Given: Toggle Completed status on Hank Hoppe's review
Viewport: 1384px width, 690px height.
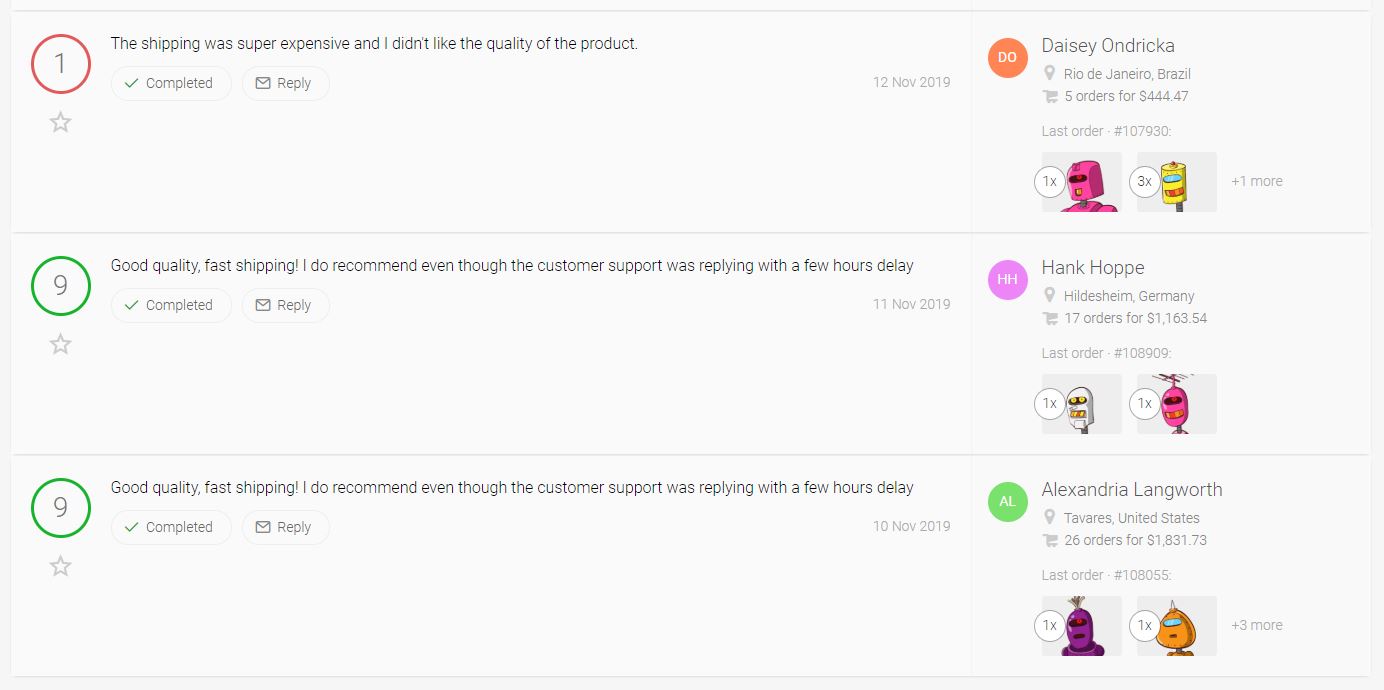Looking at the screenshot, I should click(x=171, y=305).
